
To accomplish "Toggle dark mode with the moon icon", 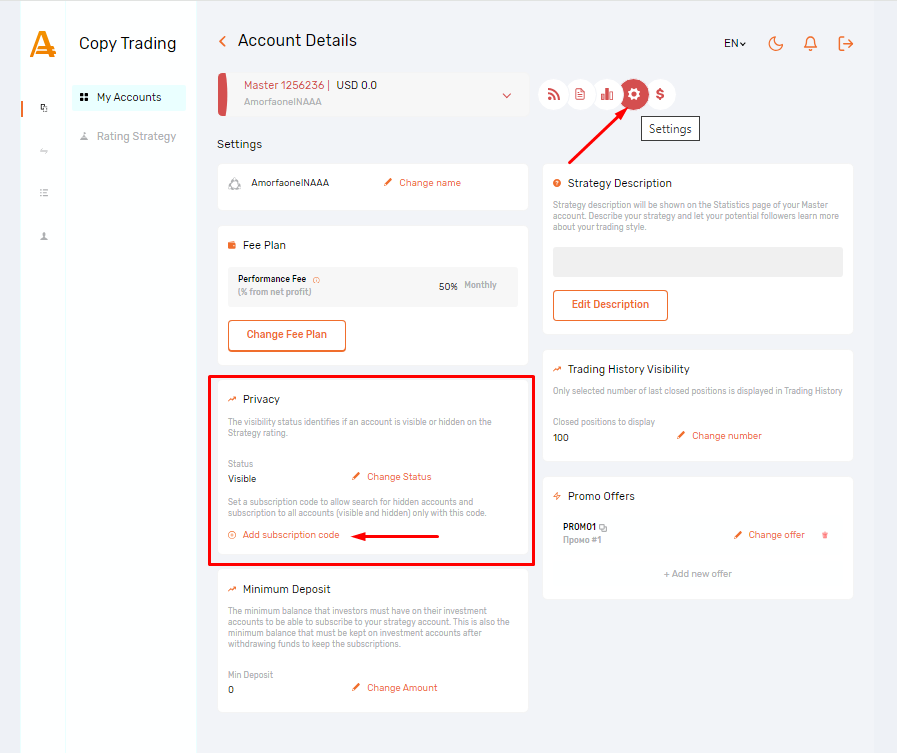I will click(775, 43).
